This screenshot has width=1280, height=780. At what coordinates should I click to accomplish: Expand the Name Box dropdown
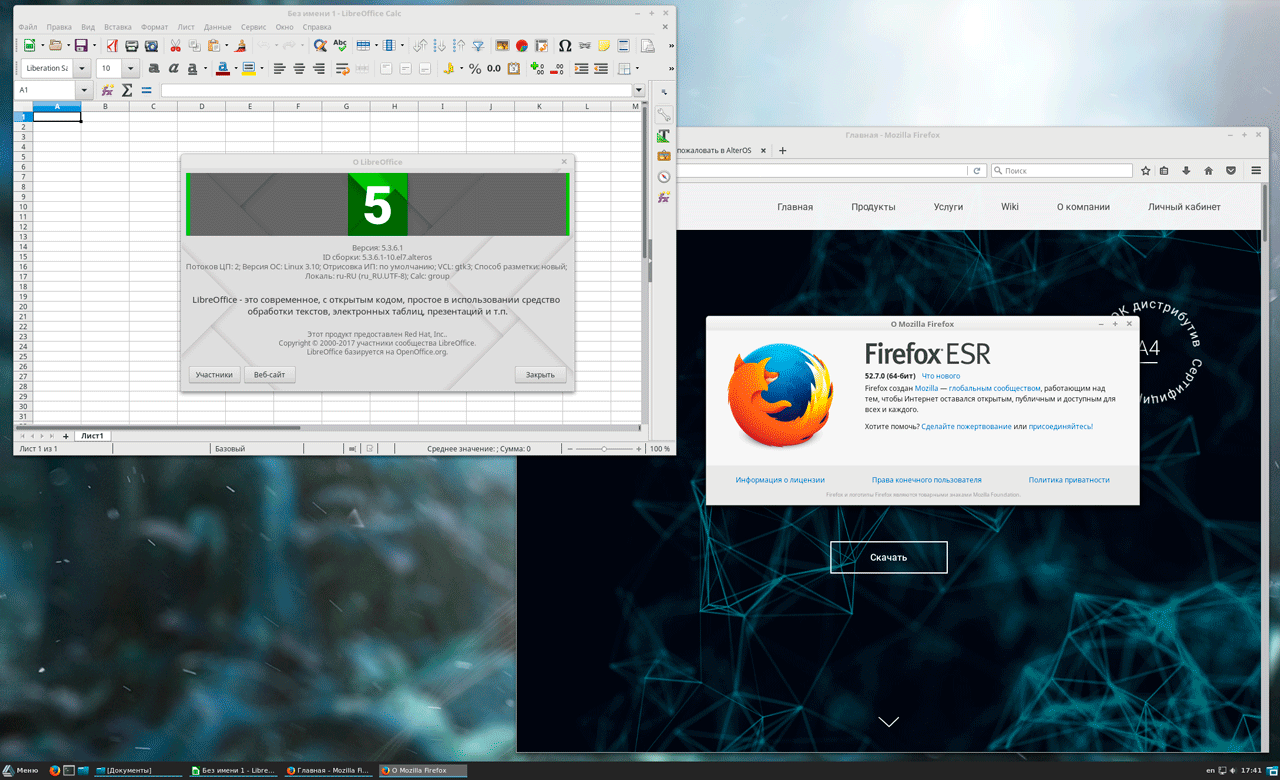(84, 90)
